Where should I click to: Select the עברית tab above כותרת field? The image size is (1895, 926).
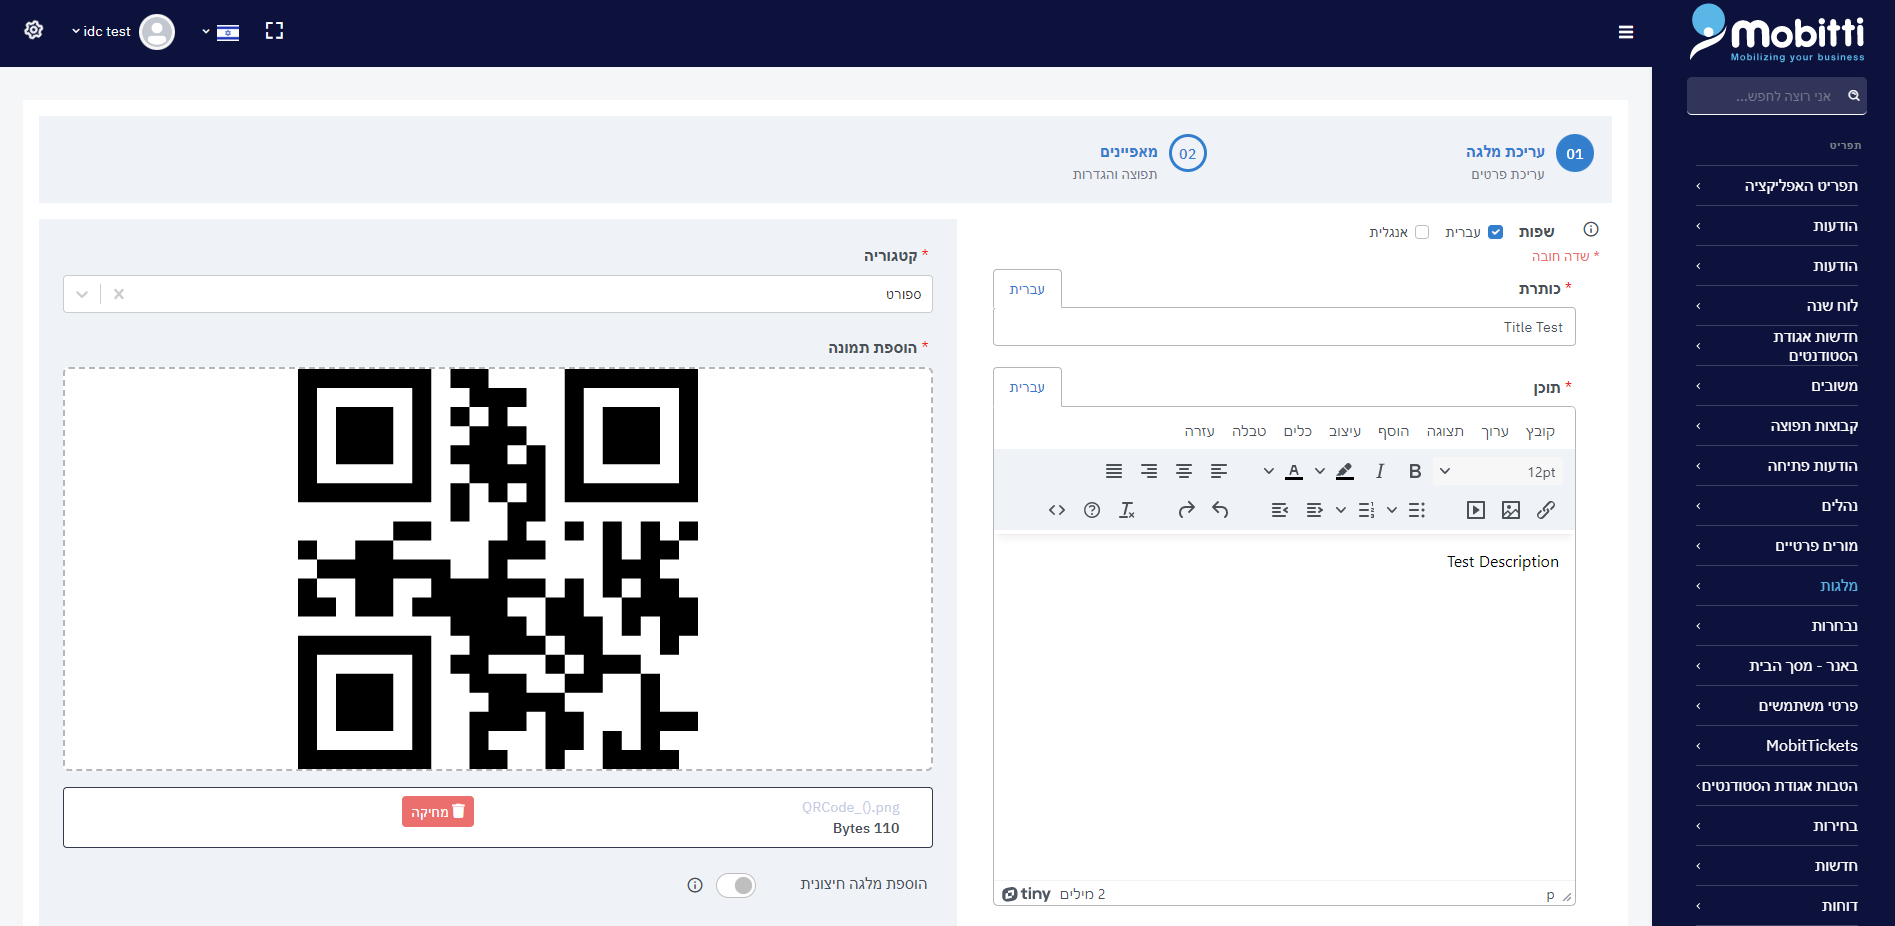(x=1027, y=289)
